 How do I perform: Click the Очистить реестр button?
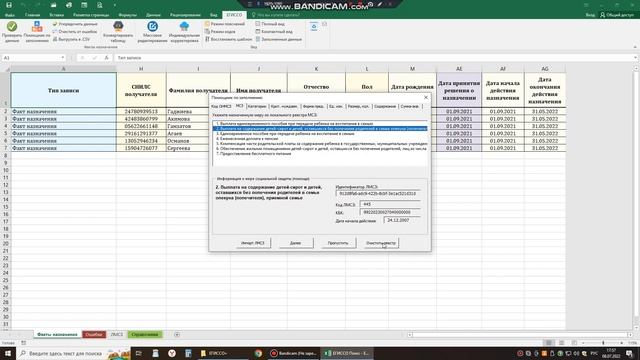click(381, 243)
